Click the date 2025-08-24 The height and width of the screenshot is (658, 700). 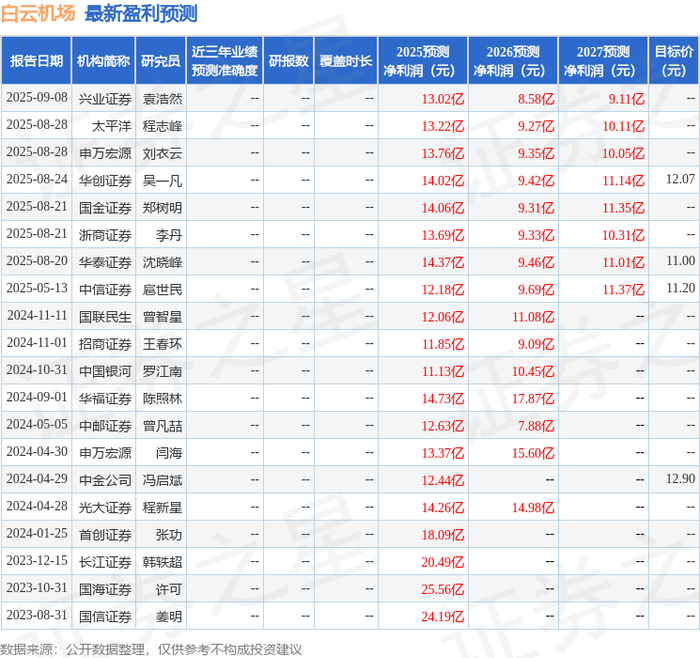[x=37, y=179]
